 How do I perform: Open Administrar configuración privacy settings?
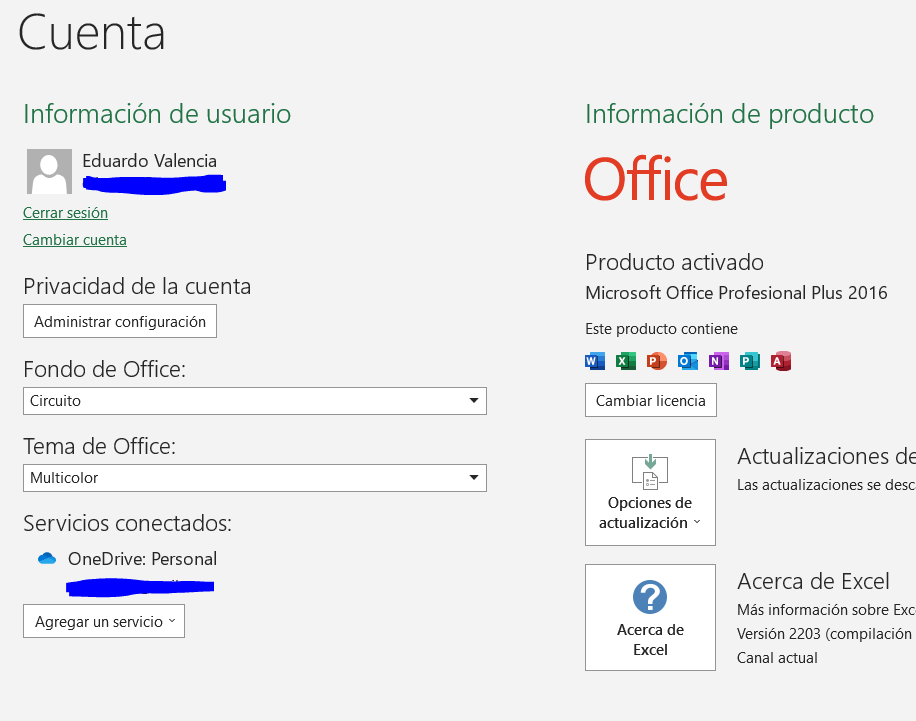coord(120,321)
